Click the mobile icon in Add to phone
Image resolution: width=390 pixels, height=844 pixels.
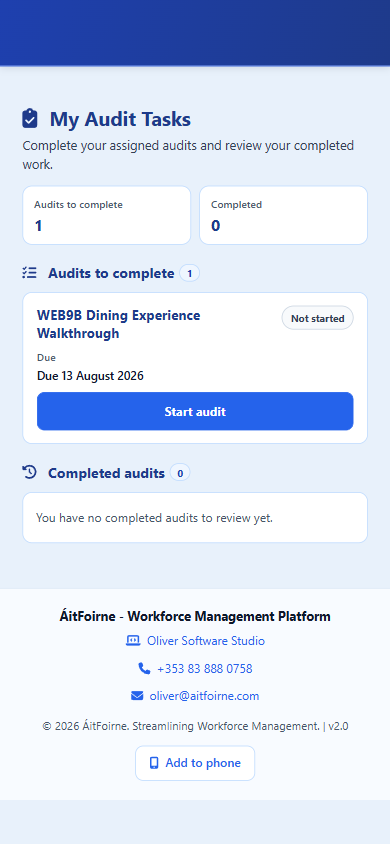pyautogui.click(x=154, y=763)
